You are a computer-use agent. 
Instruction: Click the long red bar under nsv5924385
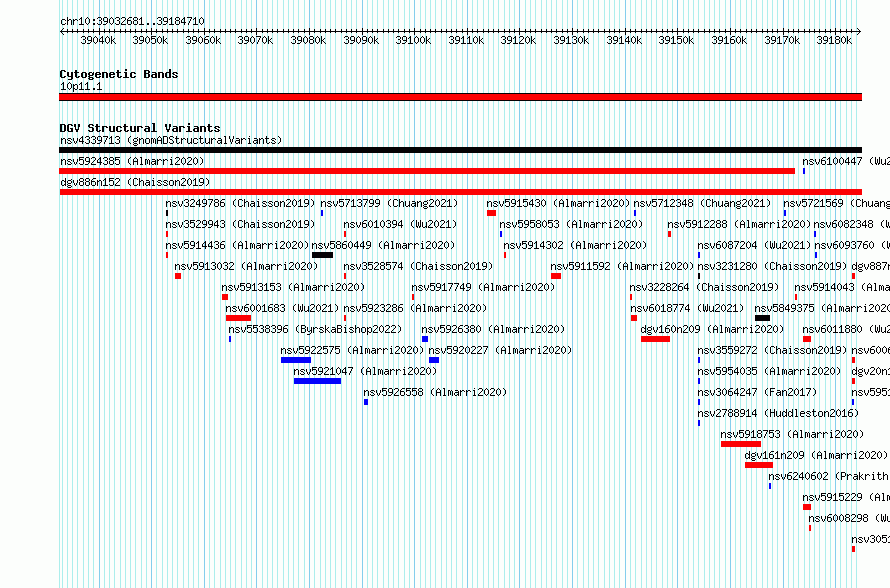pyautogui.click(x=427, y=171)
